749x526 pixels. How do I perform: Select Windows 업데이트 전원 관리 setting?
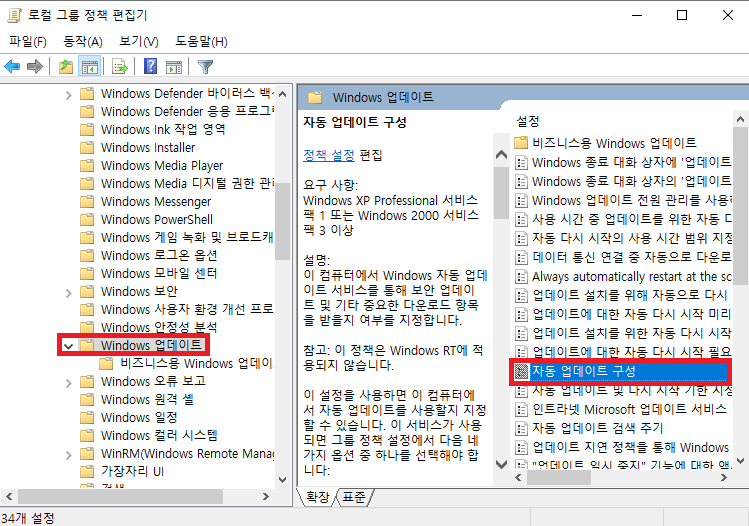[631, 200]
